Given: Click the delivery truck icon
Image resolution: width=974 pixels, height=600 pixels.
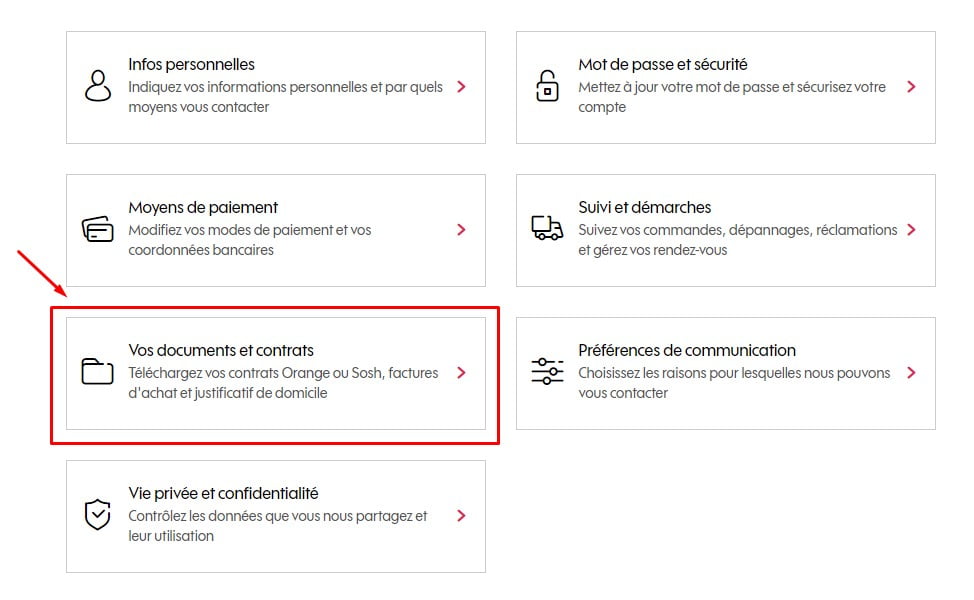Looking at the screenshot, I should (x=547, y=229).
